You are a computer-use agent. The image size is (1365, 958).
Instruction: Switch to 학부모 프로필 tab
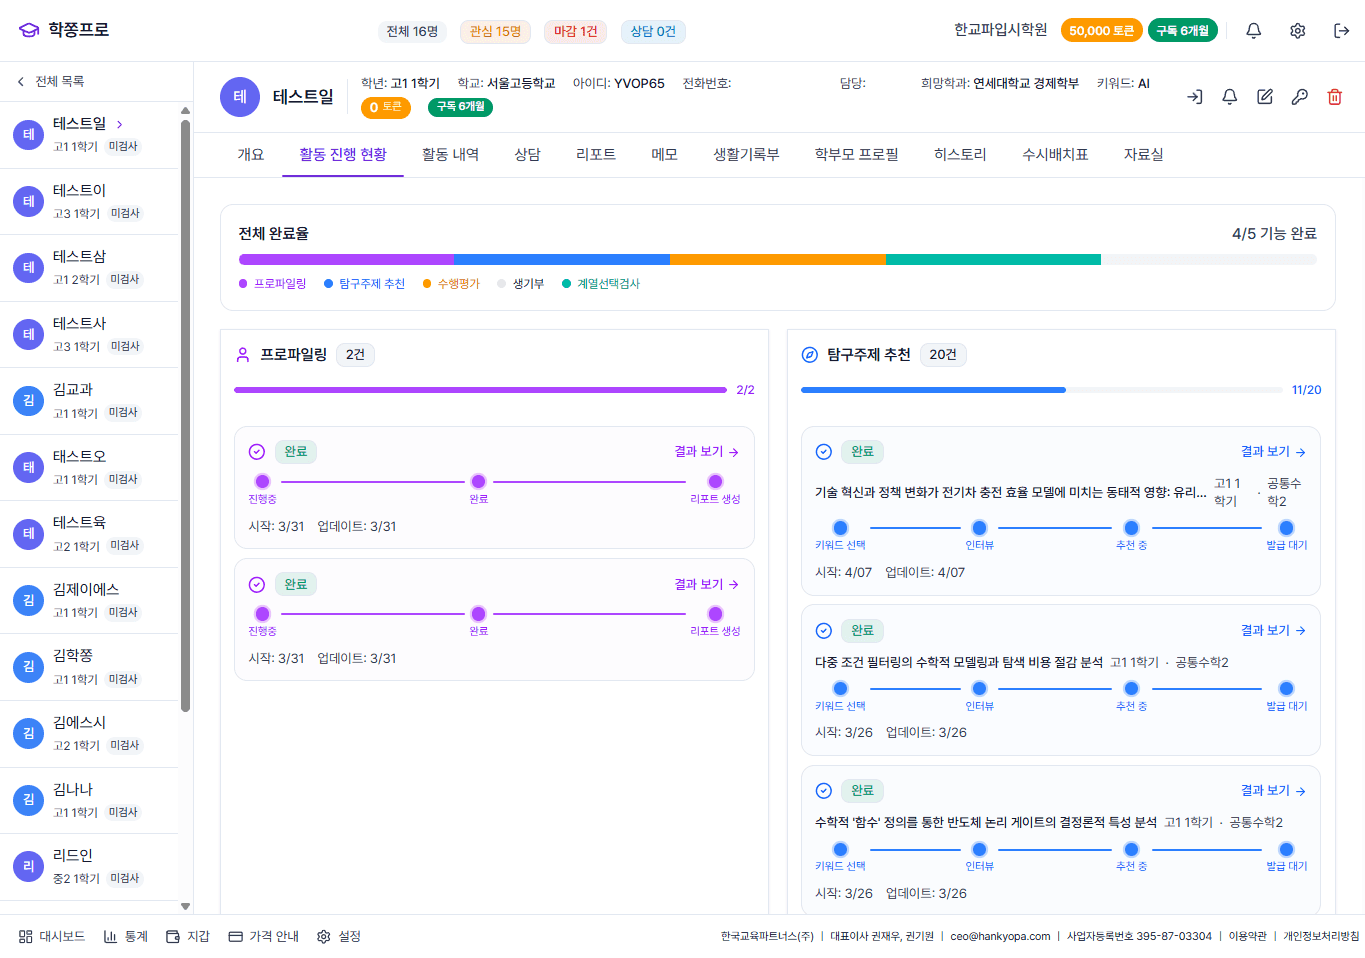click(x=856, y=155)
